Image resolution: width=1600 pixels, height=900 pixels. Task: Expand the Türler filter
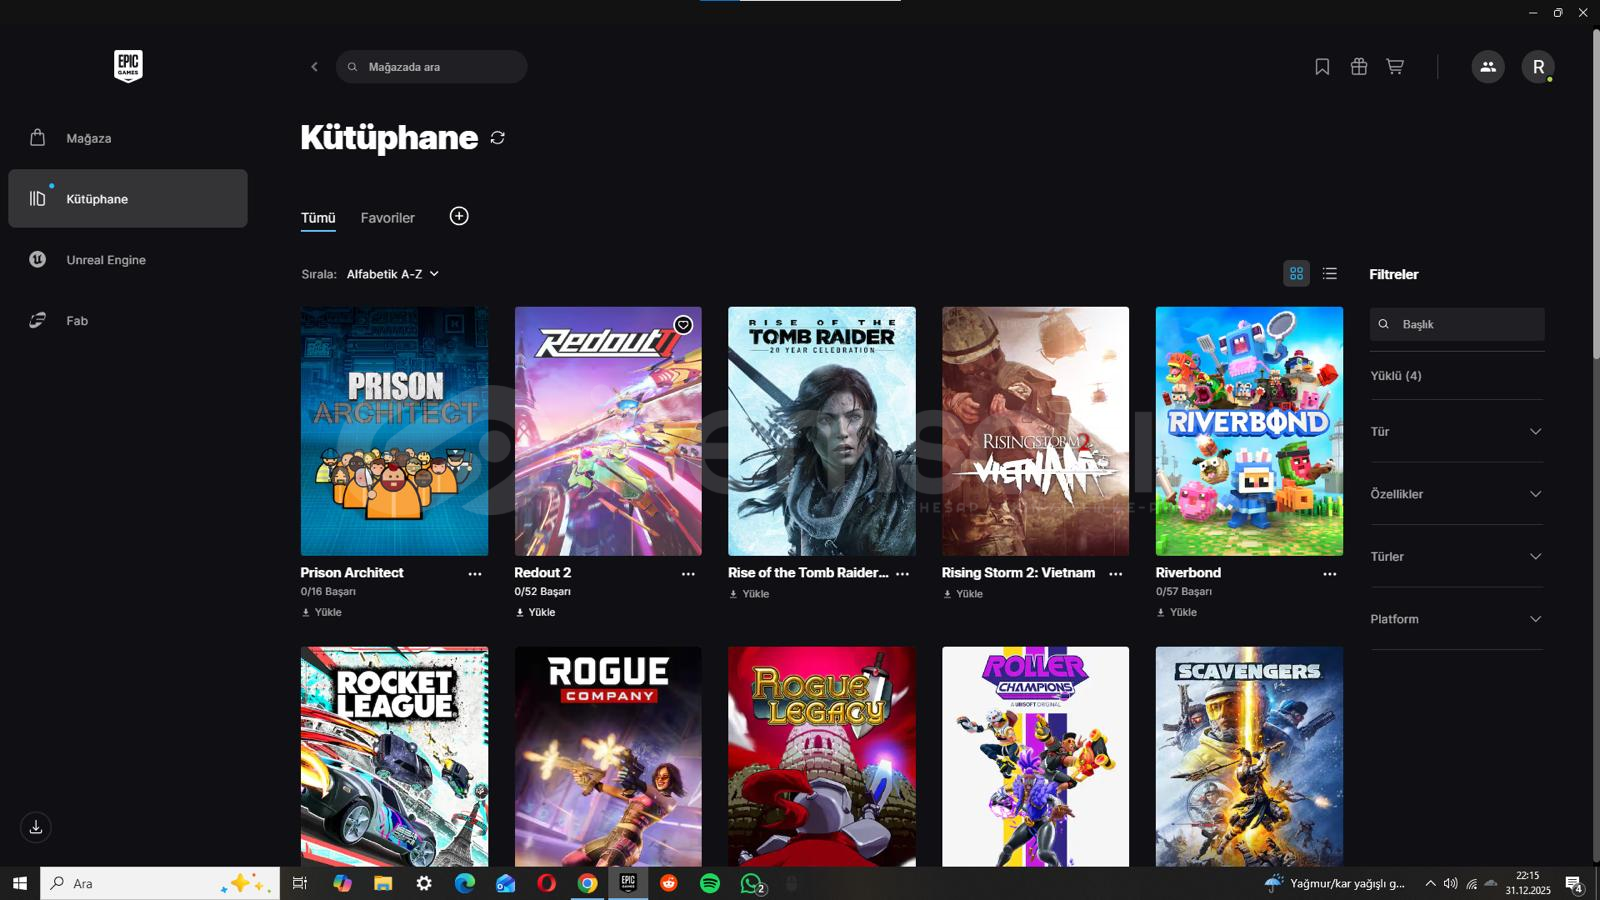coord(1457,556)
